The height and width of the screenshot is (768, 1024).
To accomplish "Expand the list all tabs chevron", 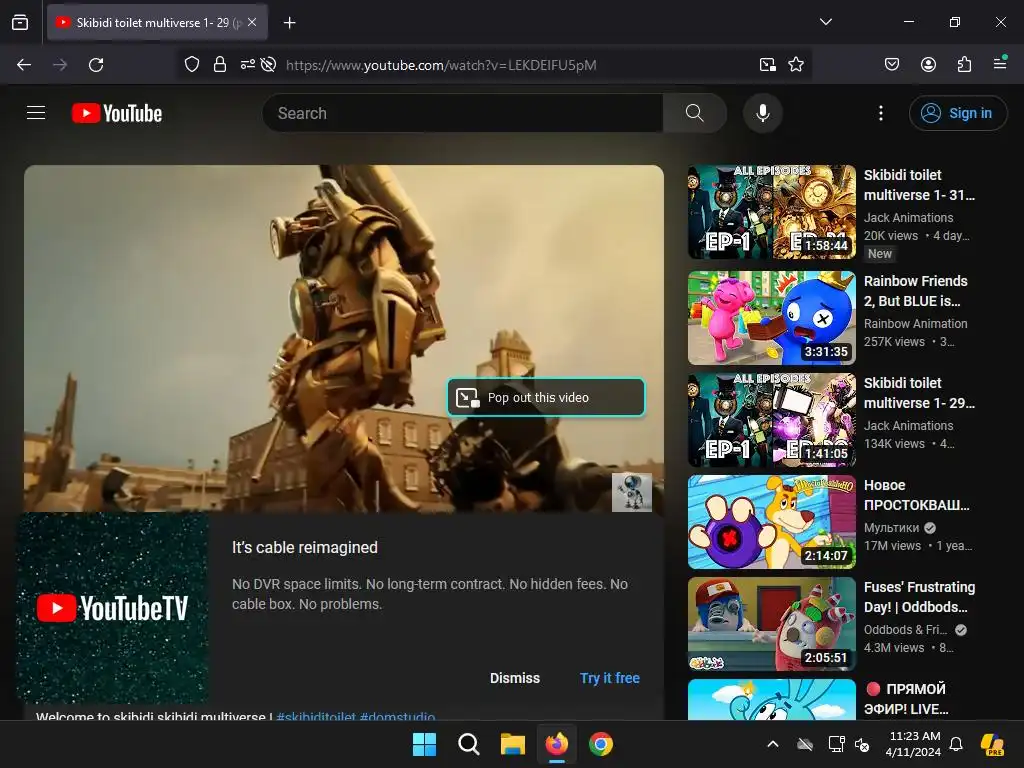I will coord(825,22).
